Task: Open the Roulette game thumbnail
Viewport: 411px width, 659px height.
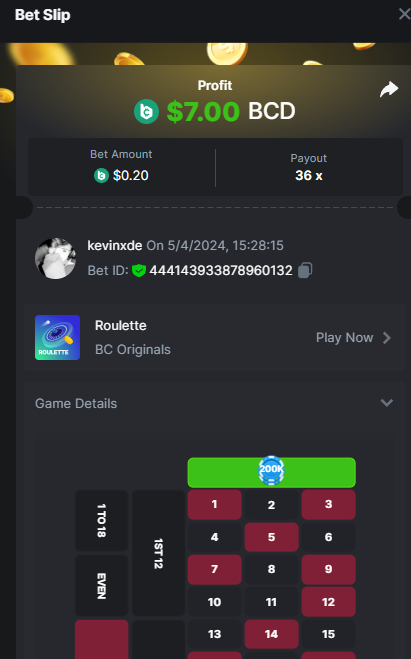Action: [x=58, y=337]
